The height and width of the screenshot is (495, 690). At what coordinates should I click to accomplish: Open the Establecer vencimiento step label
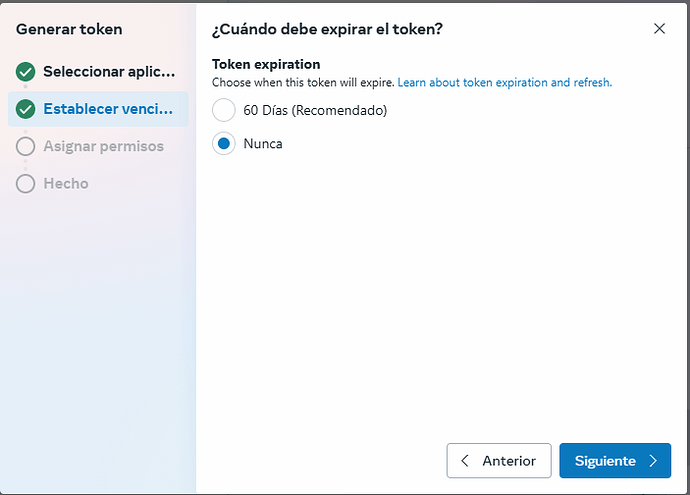(x=110, y=109)
